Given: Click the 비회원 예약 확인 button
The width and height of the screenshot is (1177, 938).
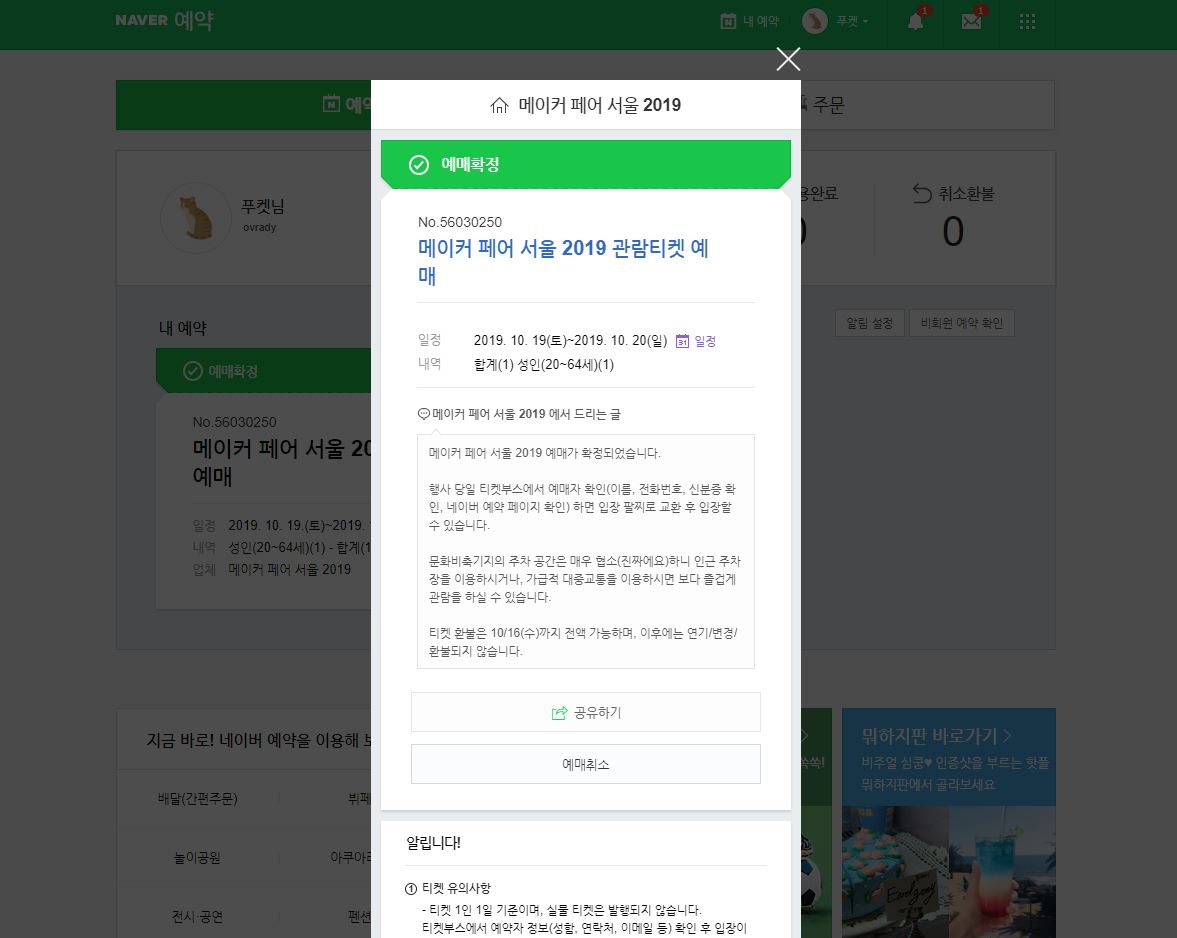Looking at the screenshot, I should coord(962,323).
